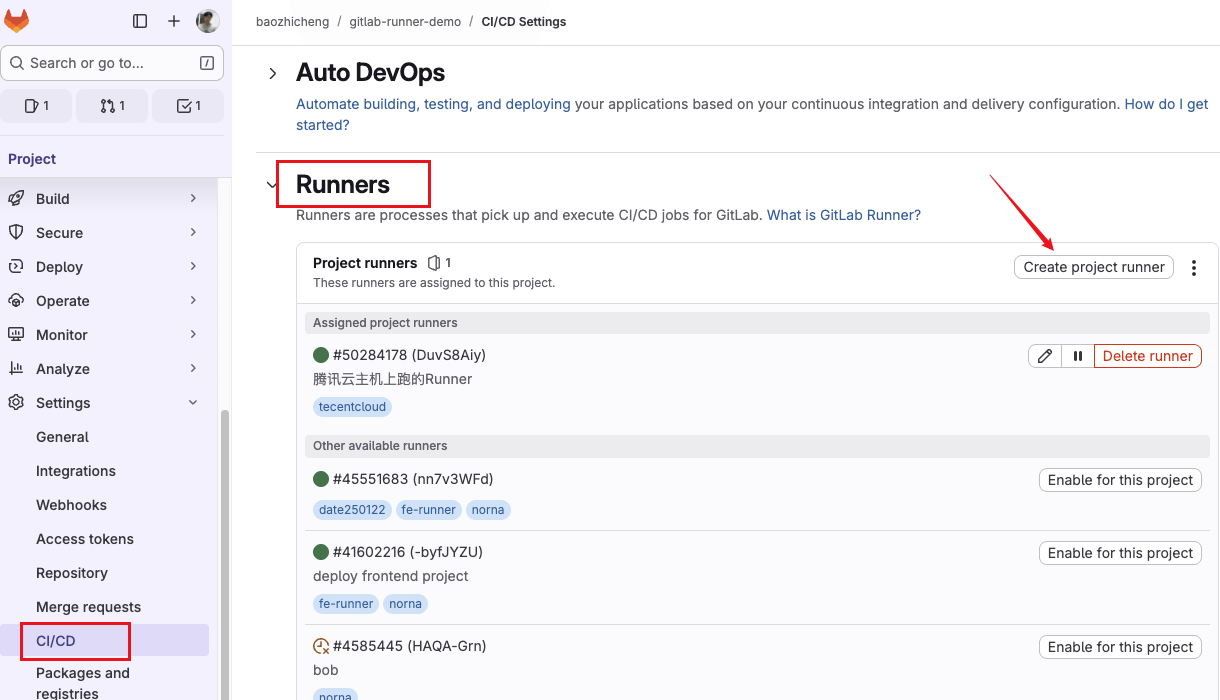Pause runner #50284178
The height and width of the screenshot is (700, 1220).
click(x=1078, y=356)
